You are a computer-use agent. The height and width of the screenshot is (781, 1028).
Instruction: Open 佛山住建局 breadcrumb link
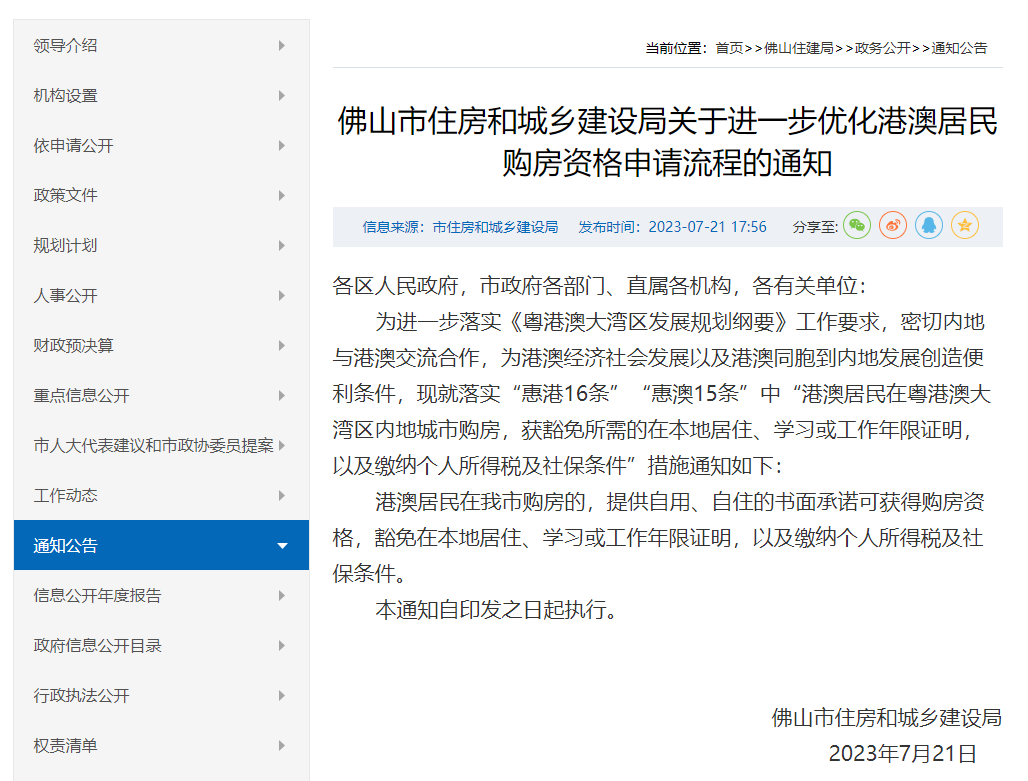click(x=799, y=48)
